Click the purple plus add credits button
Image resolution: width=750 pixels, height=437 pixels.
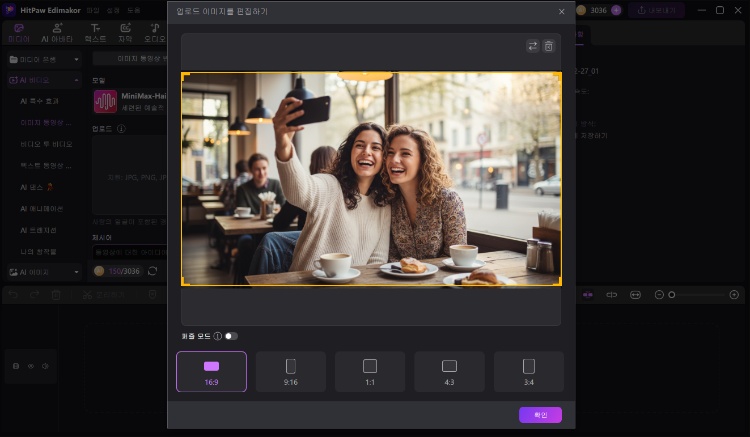click(616, 10)
